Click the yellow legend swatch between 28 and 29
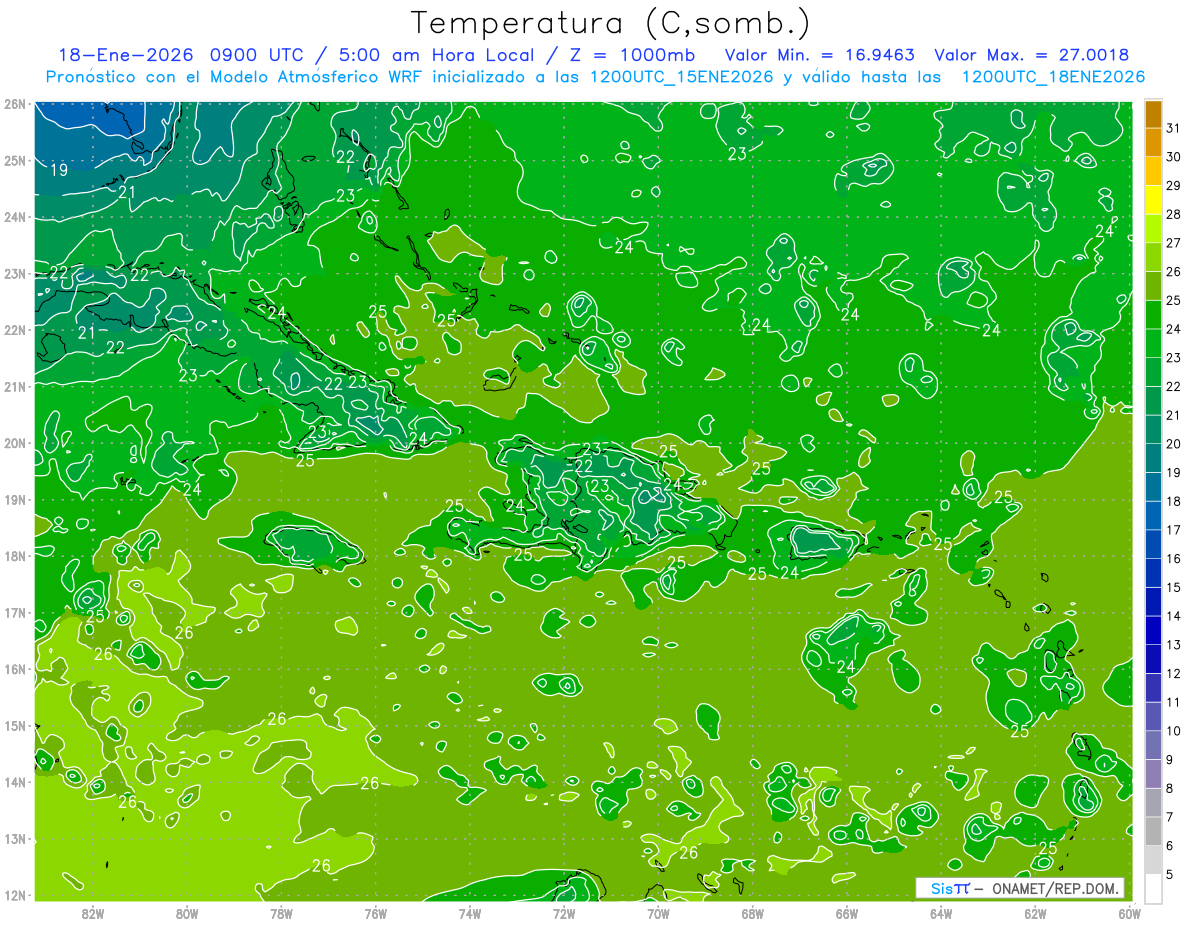 pos(1154,200)
